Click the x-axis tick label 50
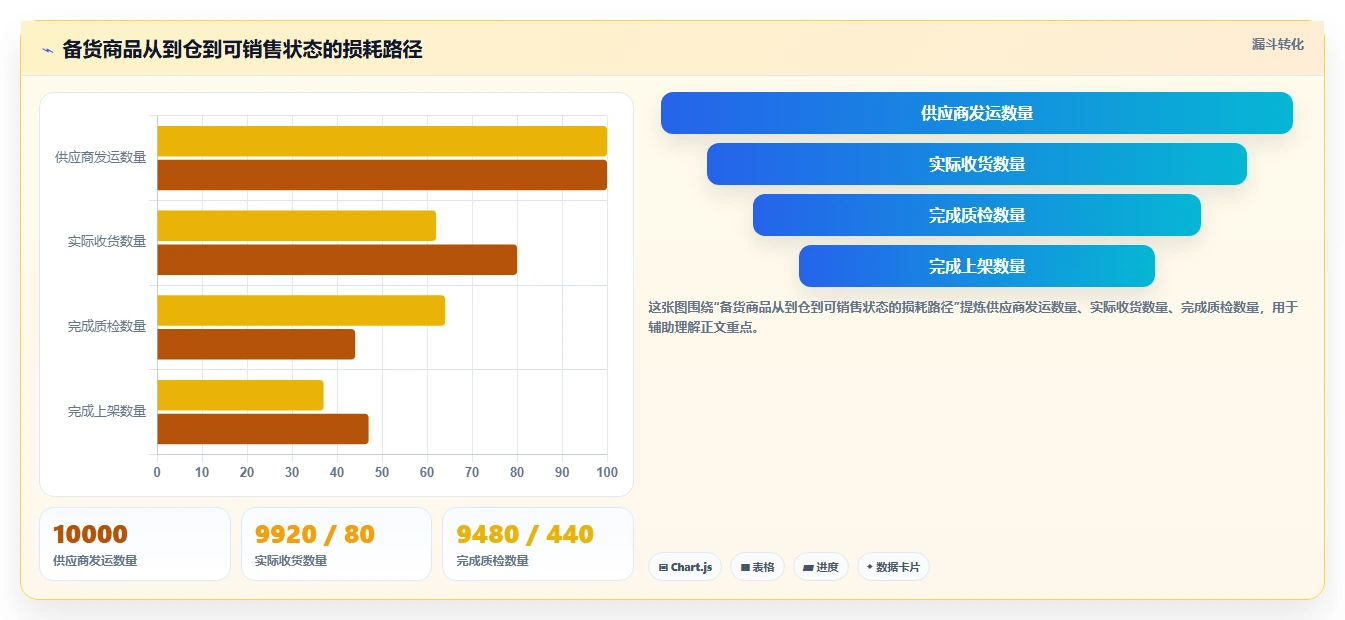 point(382,473)
